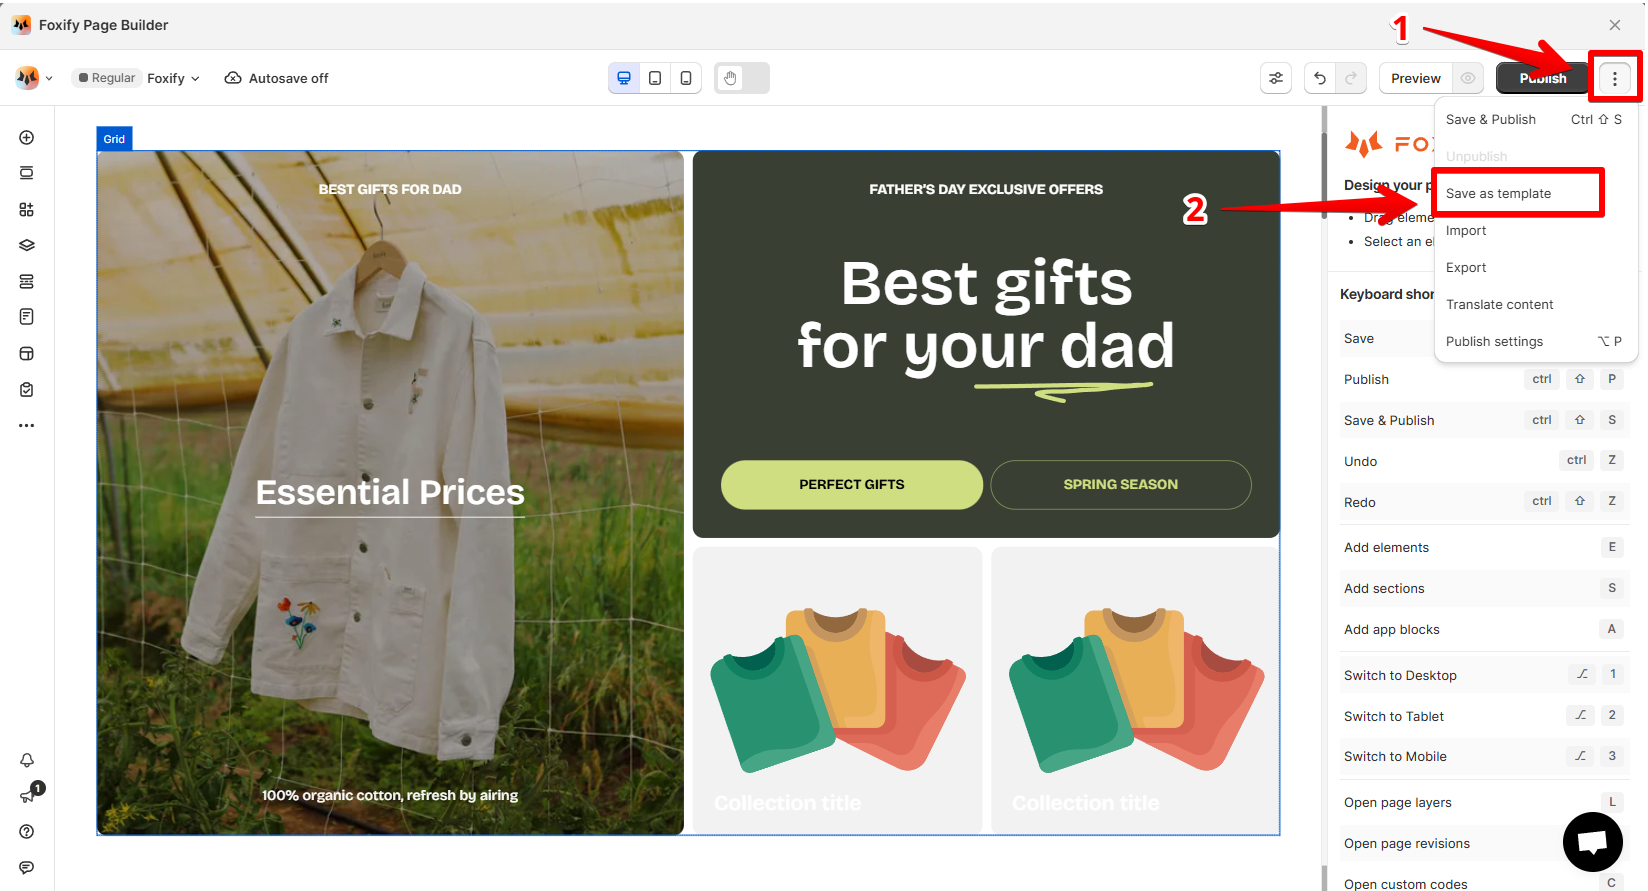Click the preview eye icon

(x=1468, y=78)
